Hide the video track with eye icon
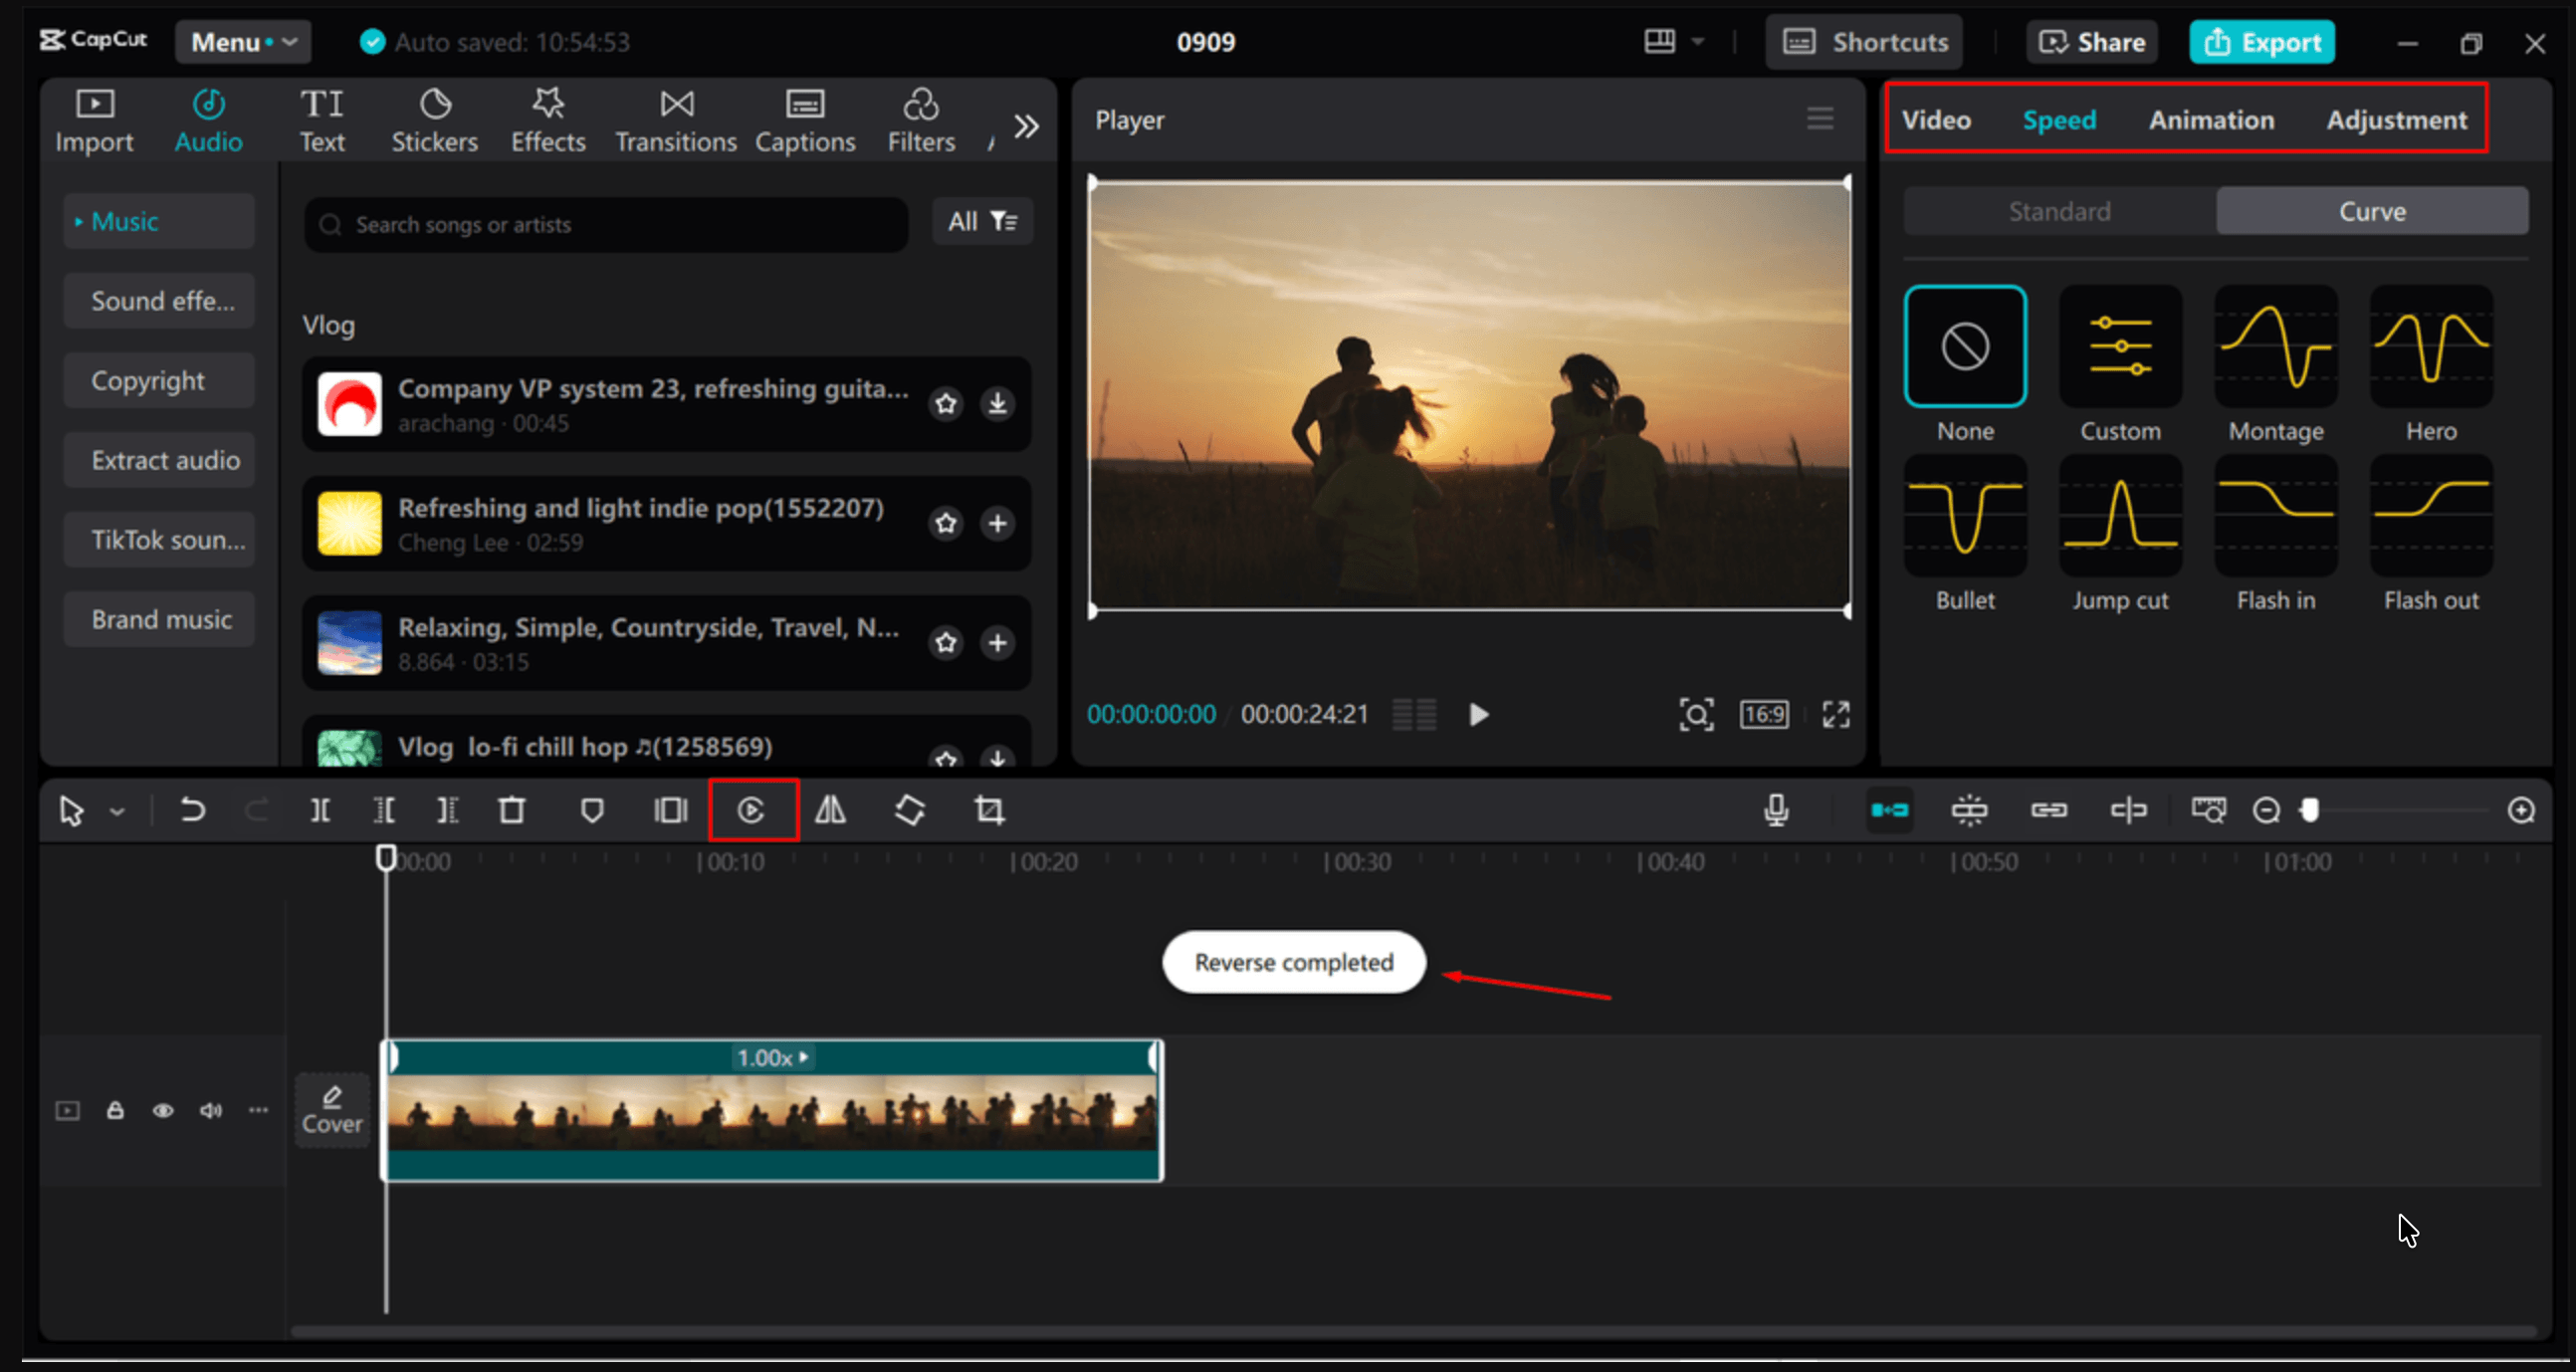The height and width of the screenshot is (1372, 2576). [x=163, y=1111]
